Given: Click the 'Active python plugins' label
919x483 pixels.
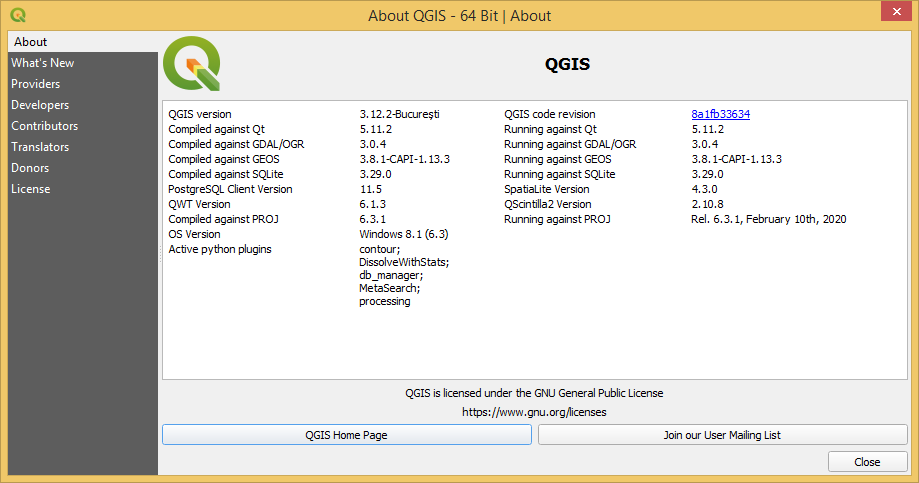Looking at the screenshot, I should click(220, 249).
